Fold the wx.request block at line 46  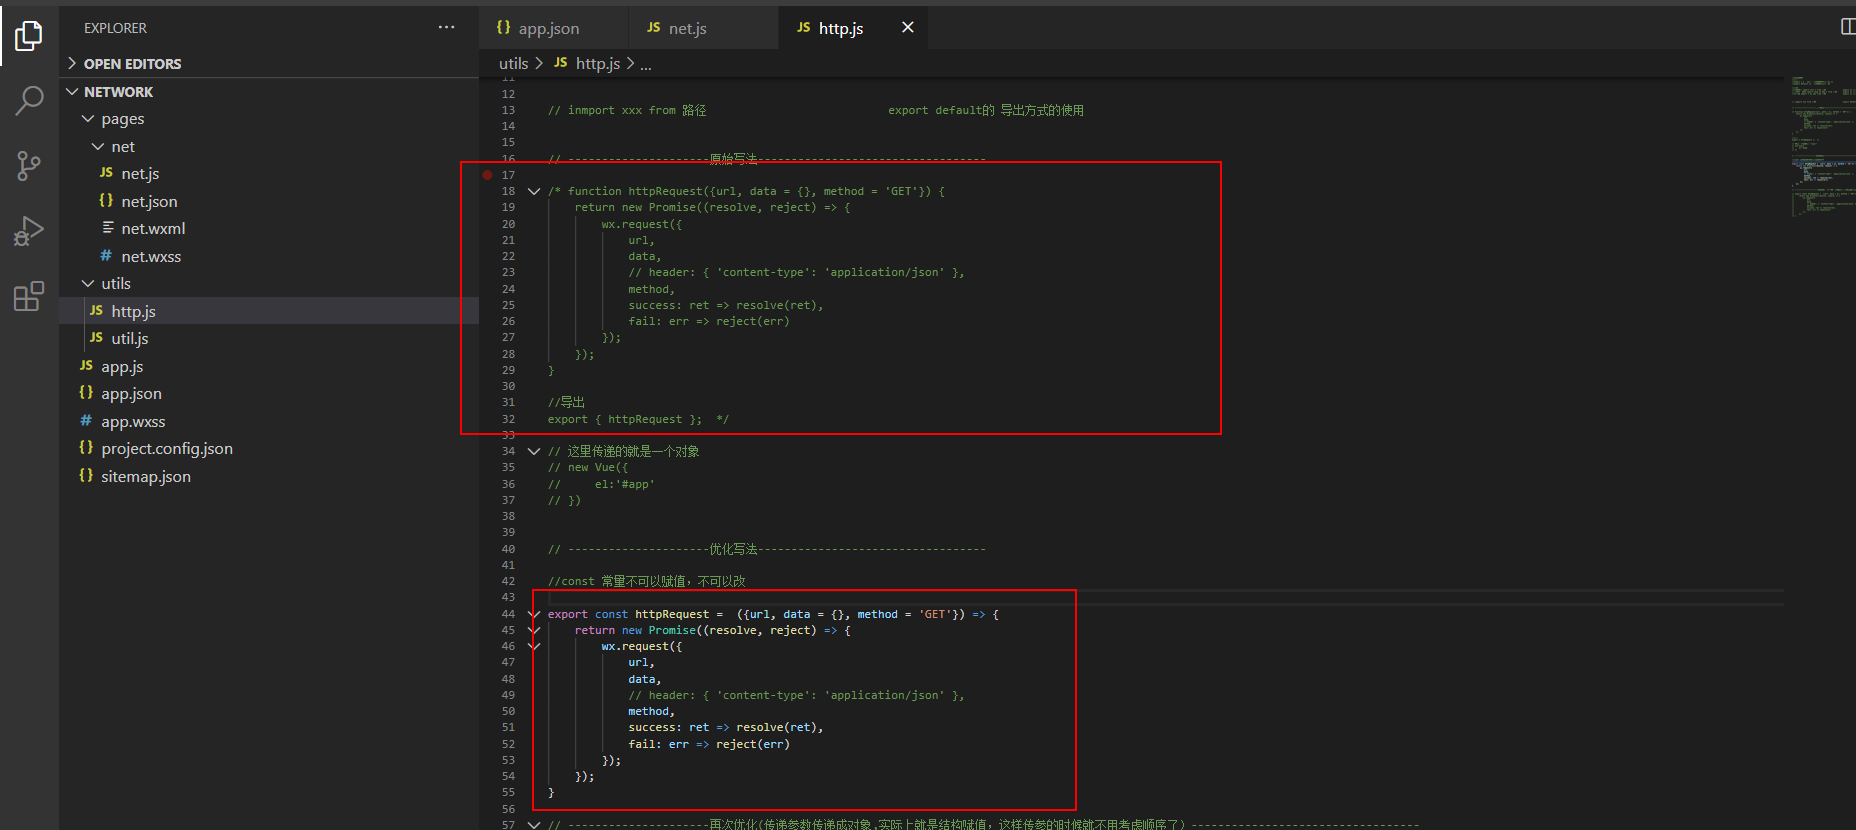(534, 646)
